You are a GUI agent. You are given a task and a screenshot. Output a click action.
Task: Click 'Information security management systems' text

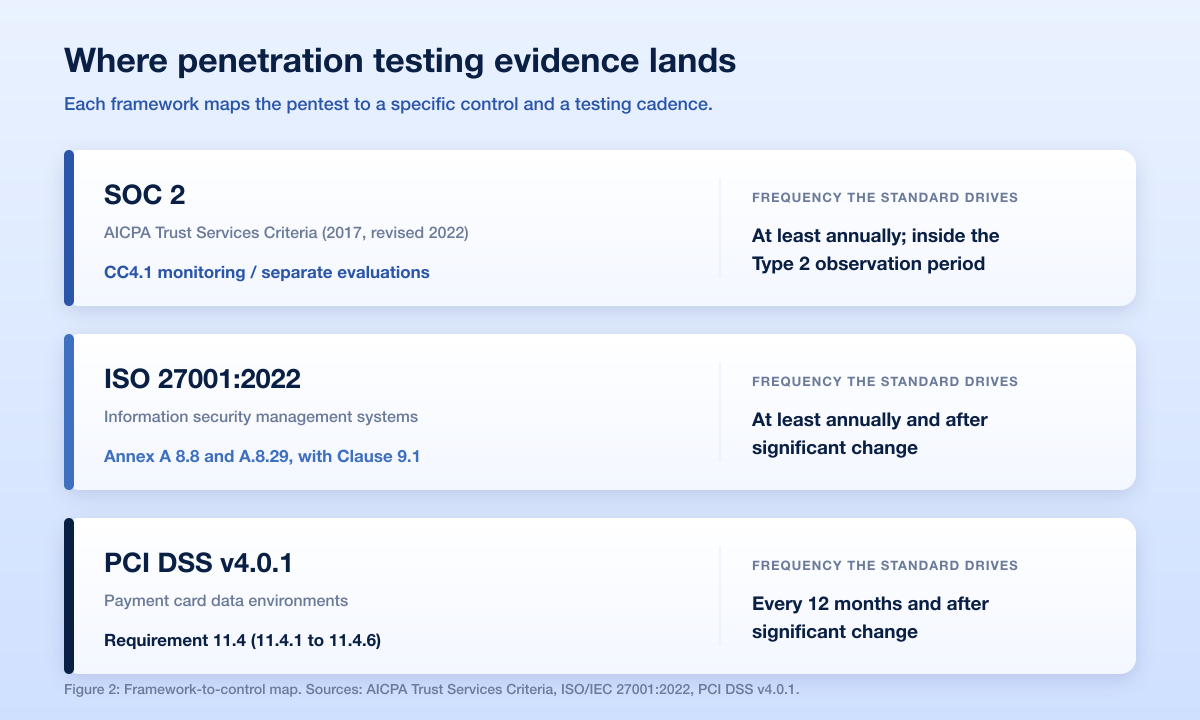click(261, 417)
